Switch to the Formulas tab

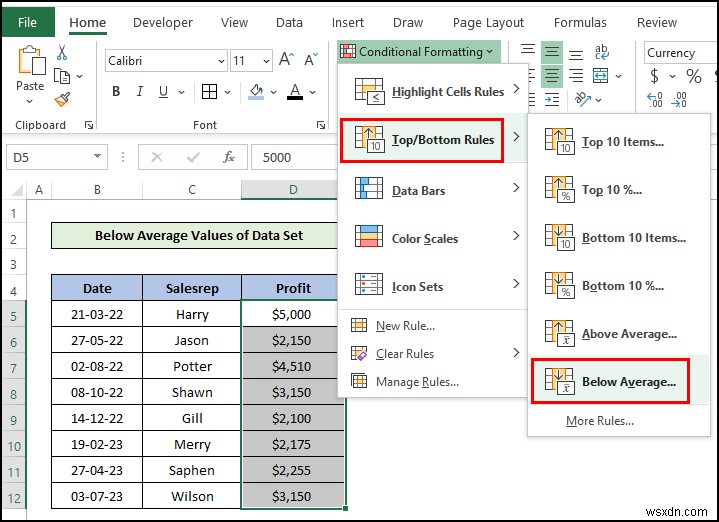coord(580,22)
